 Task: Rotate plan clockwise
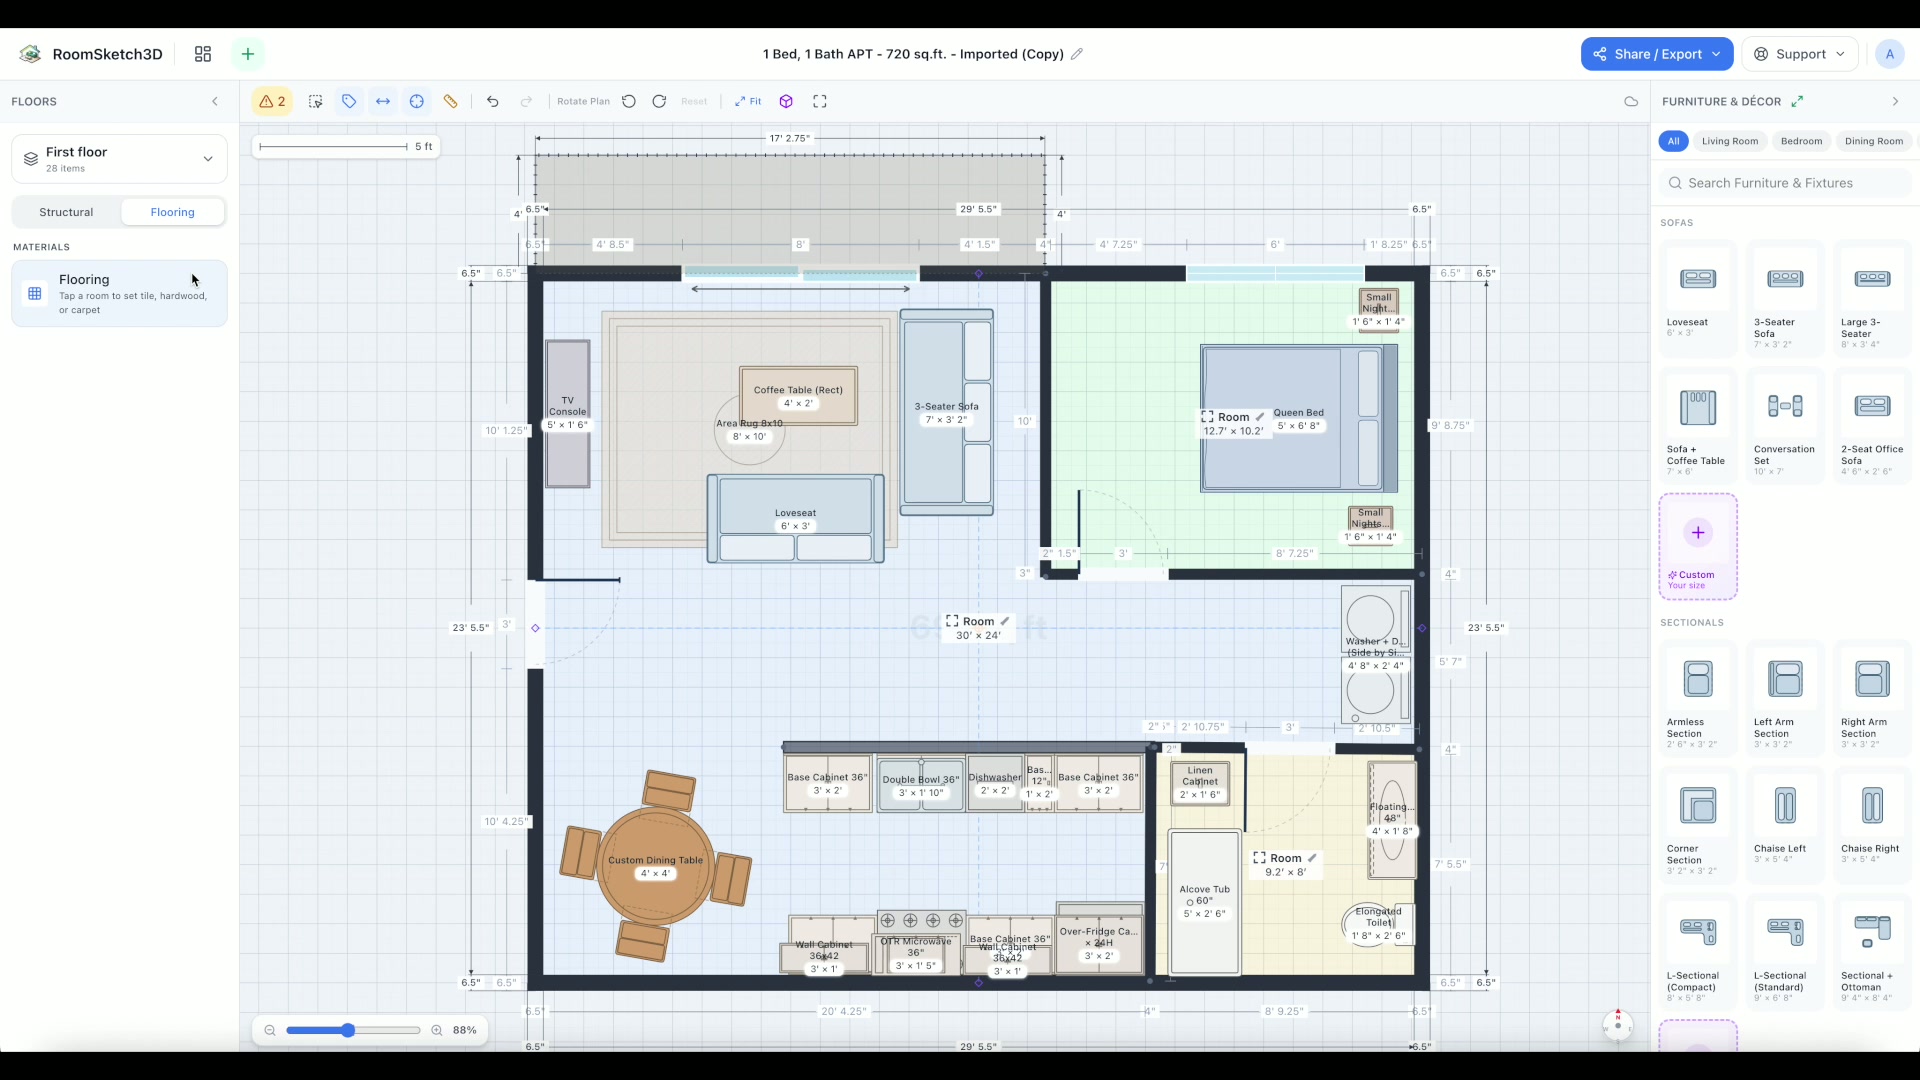(x=659, y=101)
